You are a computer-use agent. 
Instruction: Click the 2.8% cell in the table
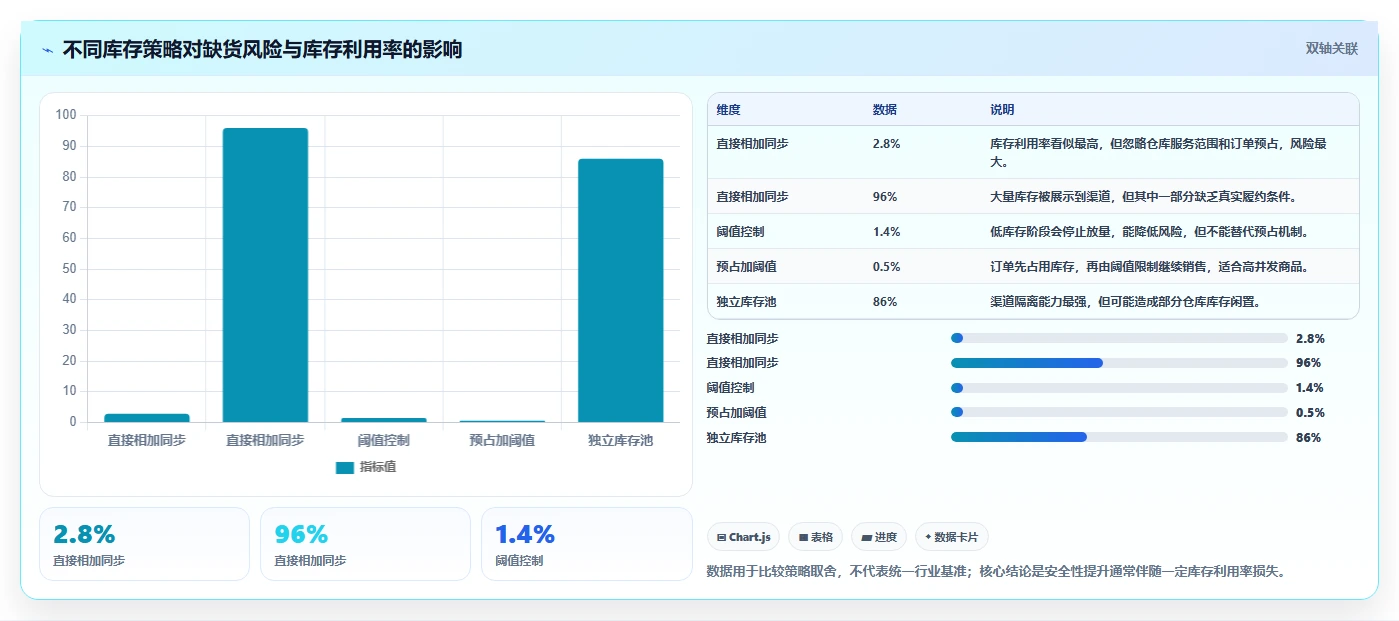887,144
